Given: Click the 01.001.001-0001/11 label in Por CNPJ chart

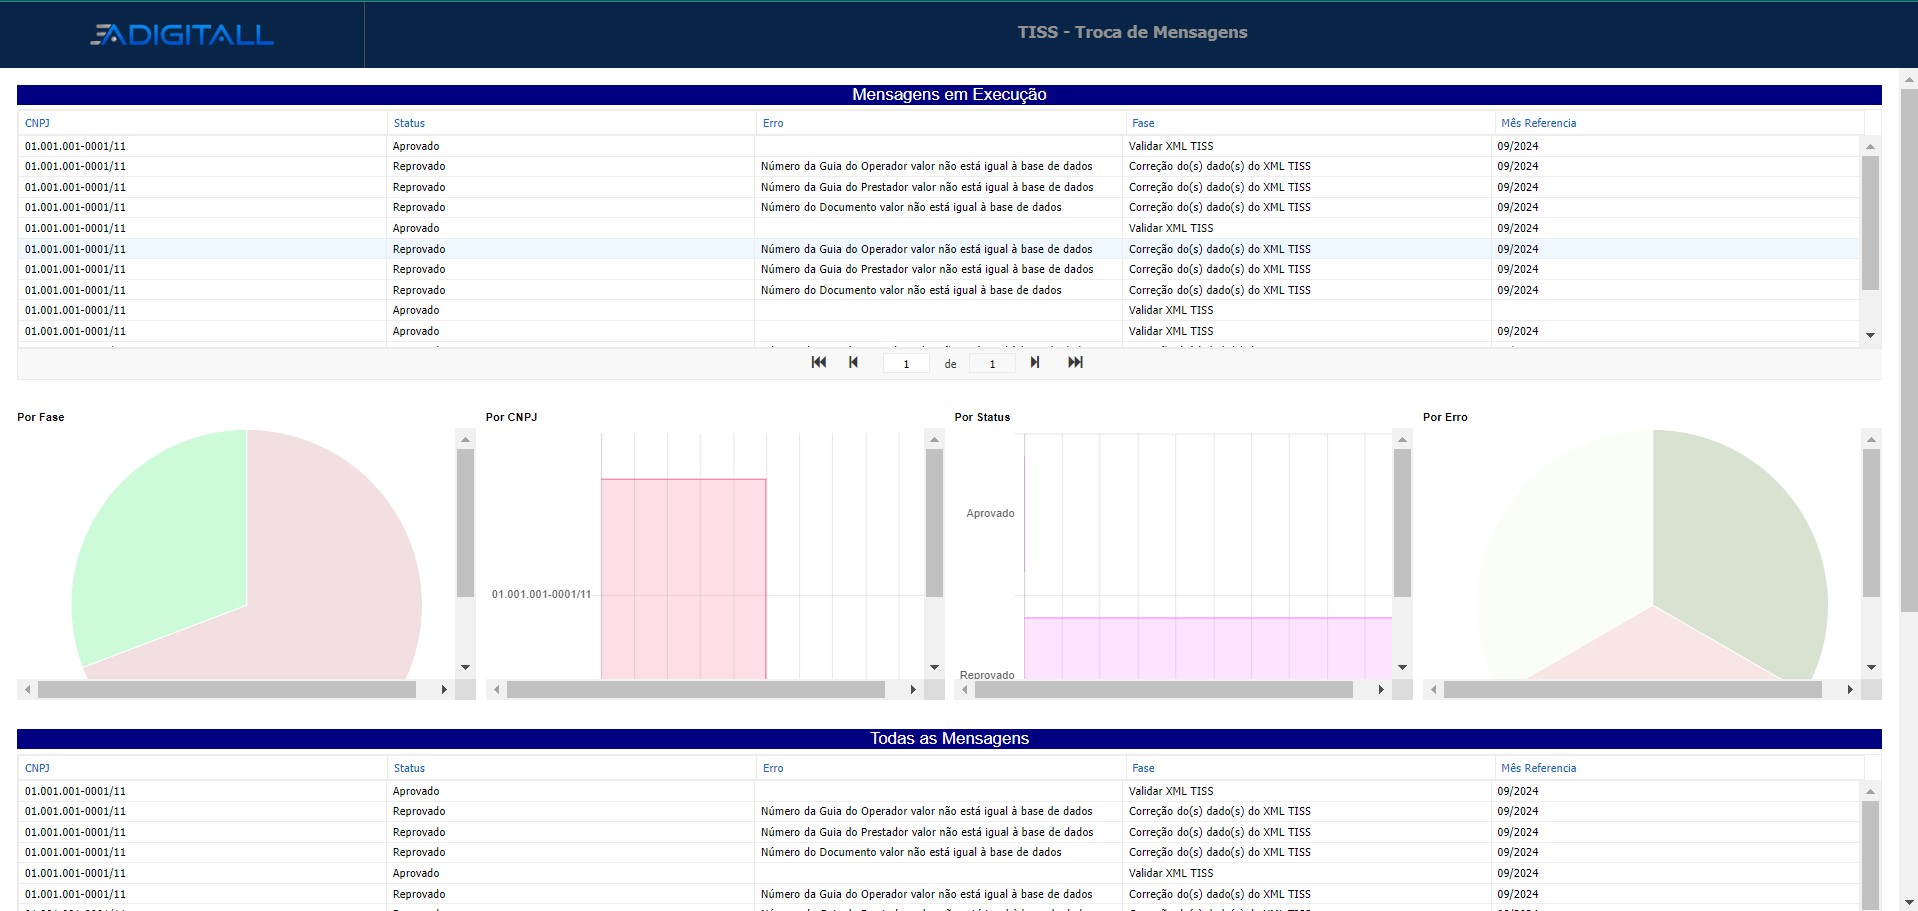Looking at the screenshot, I should coord(541,594).
